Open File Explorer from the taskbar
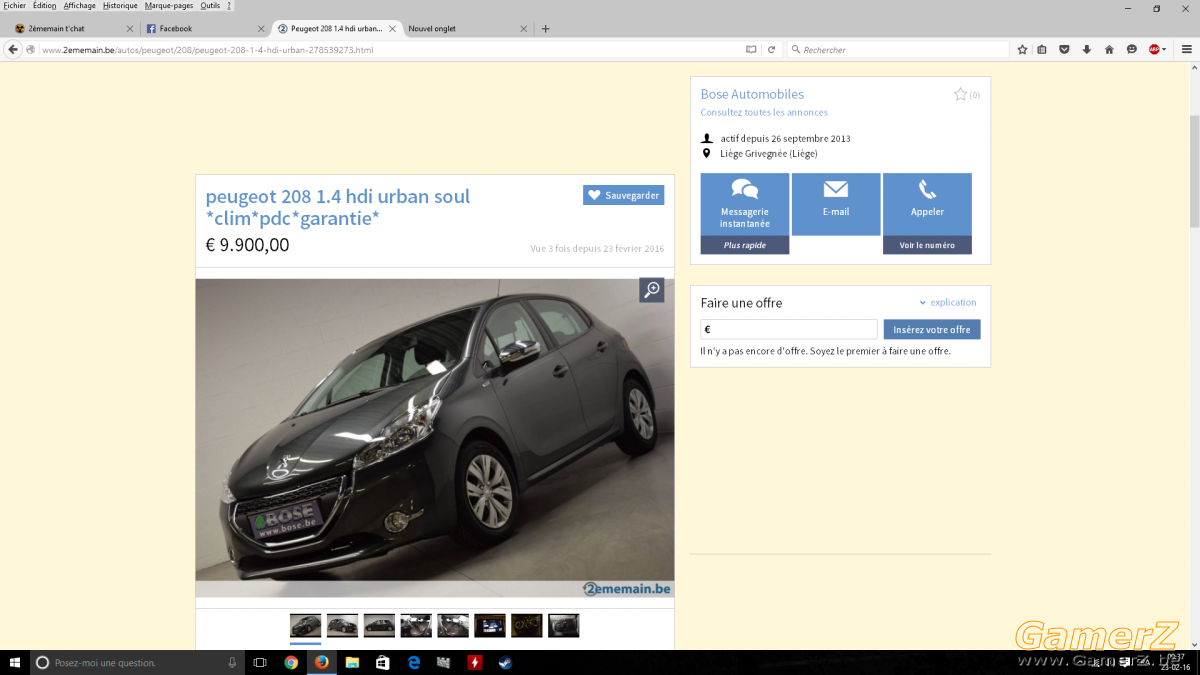Screen dimensions: 1200x675 tap(352, 662)
